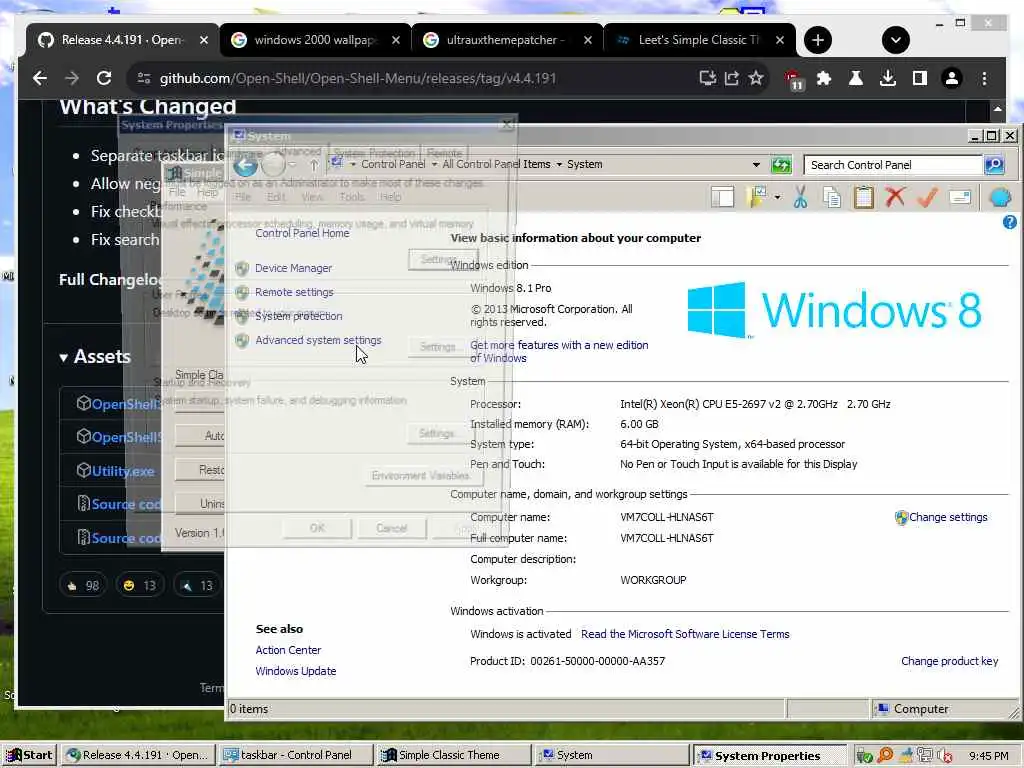The width and height of the screenshot is (1024, 768).
Task: Open dropdown arrow after All Control Panel Items
Action: [559, 165]
